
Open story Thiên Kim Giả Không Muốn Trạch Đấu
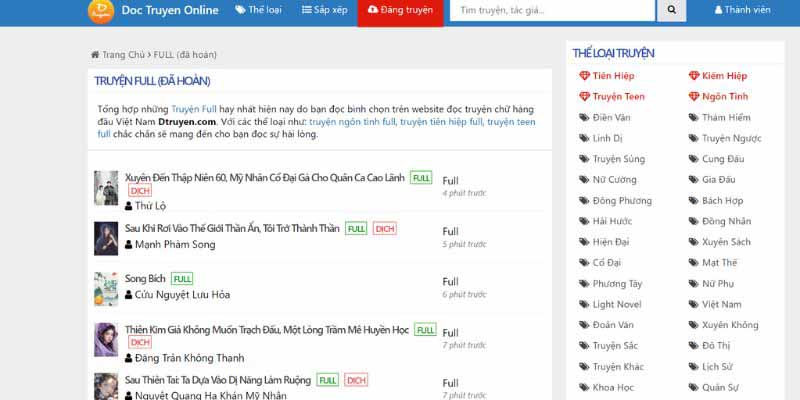coord(267,330)
